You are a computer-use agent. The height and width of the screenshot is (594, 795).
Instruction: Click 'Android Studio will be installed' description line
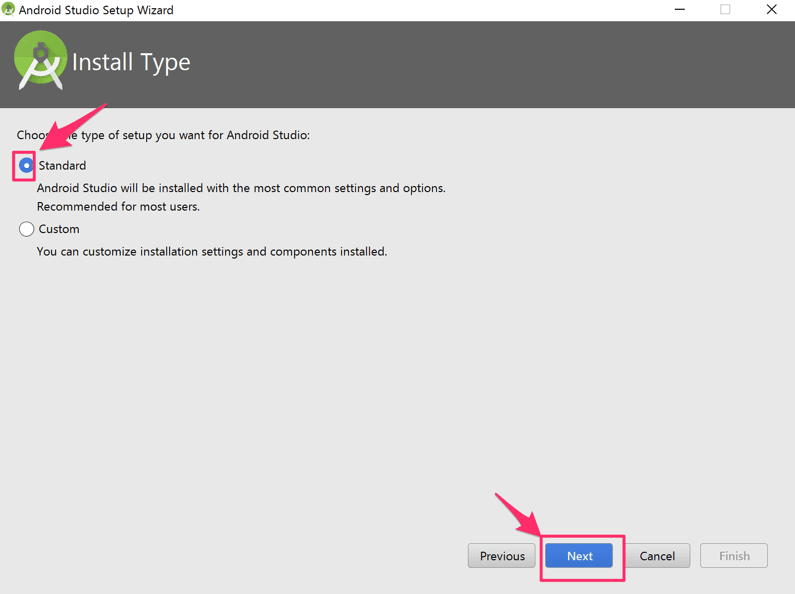tap(241, 188)
